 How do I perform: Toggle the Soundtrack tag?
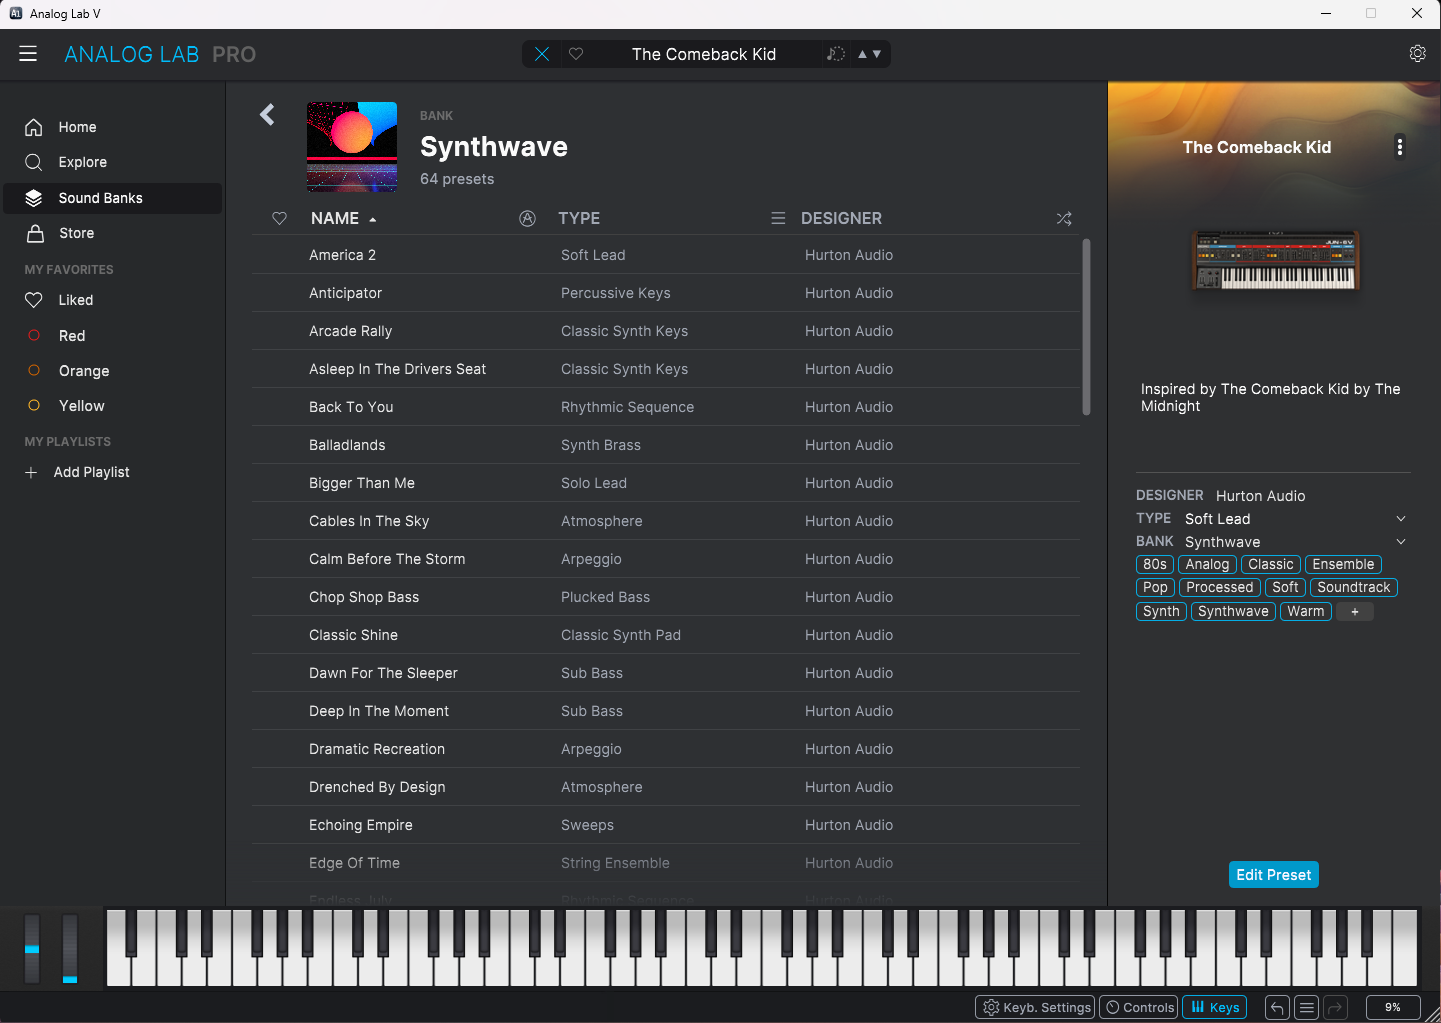pos(1354,588)
